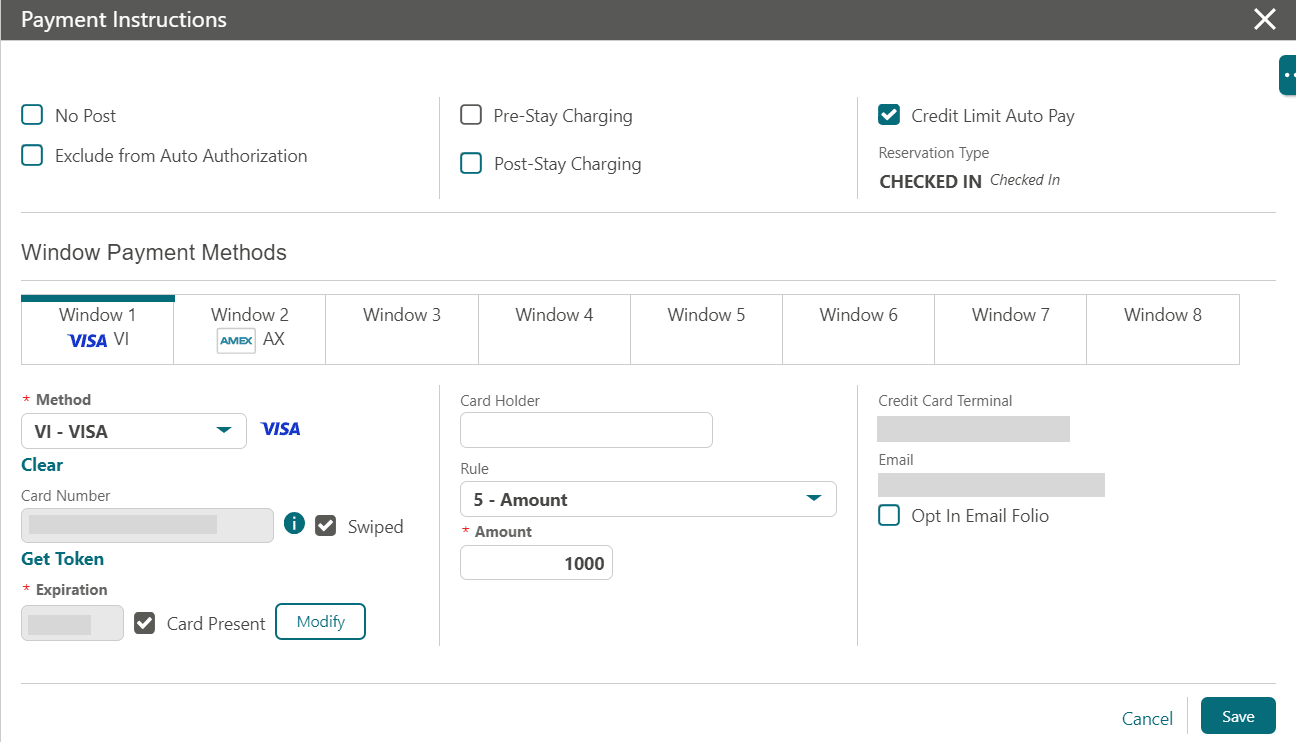Enable the No Post checkbox
The height and width of the screenshot is (742, 1296).
click(x=31, y=115)
